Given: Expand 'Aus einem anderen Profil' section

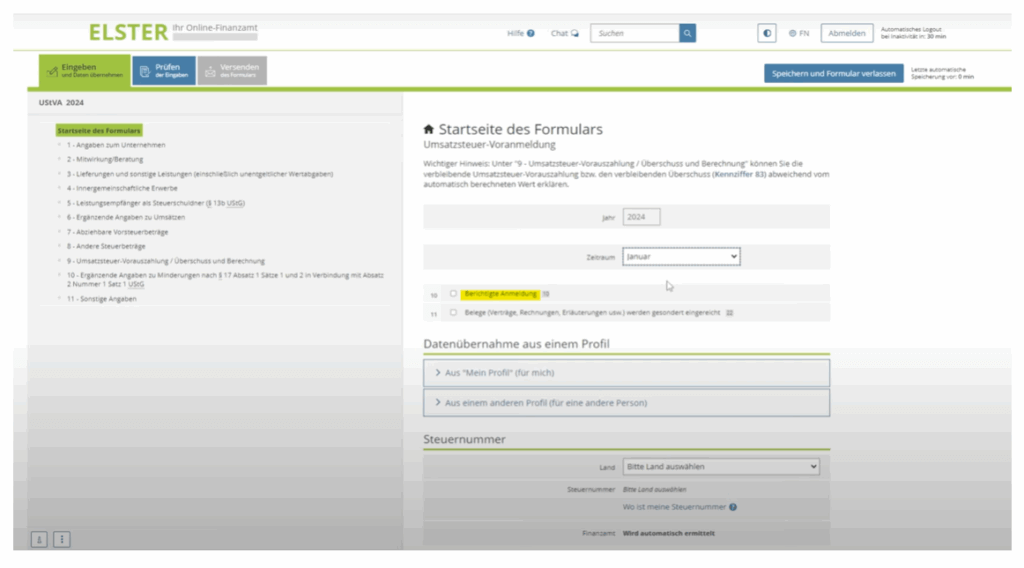Looking at the screenshot, I should 626,403.
